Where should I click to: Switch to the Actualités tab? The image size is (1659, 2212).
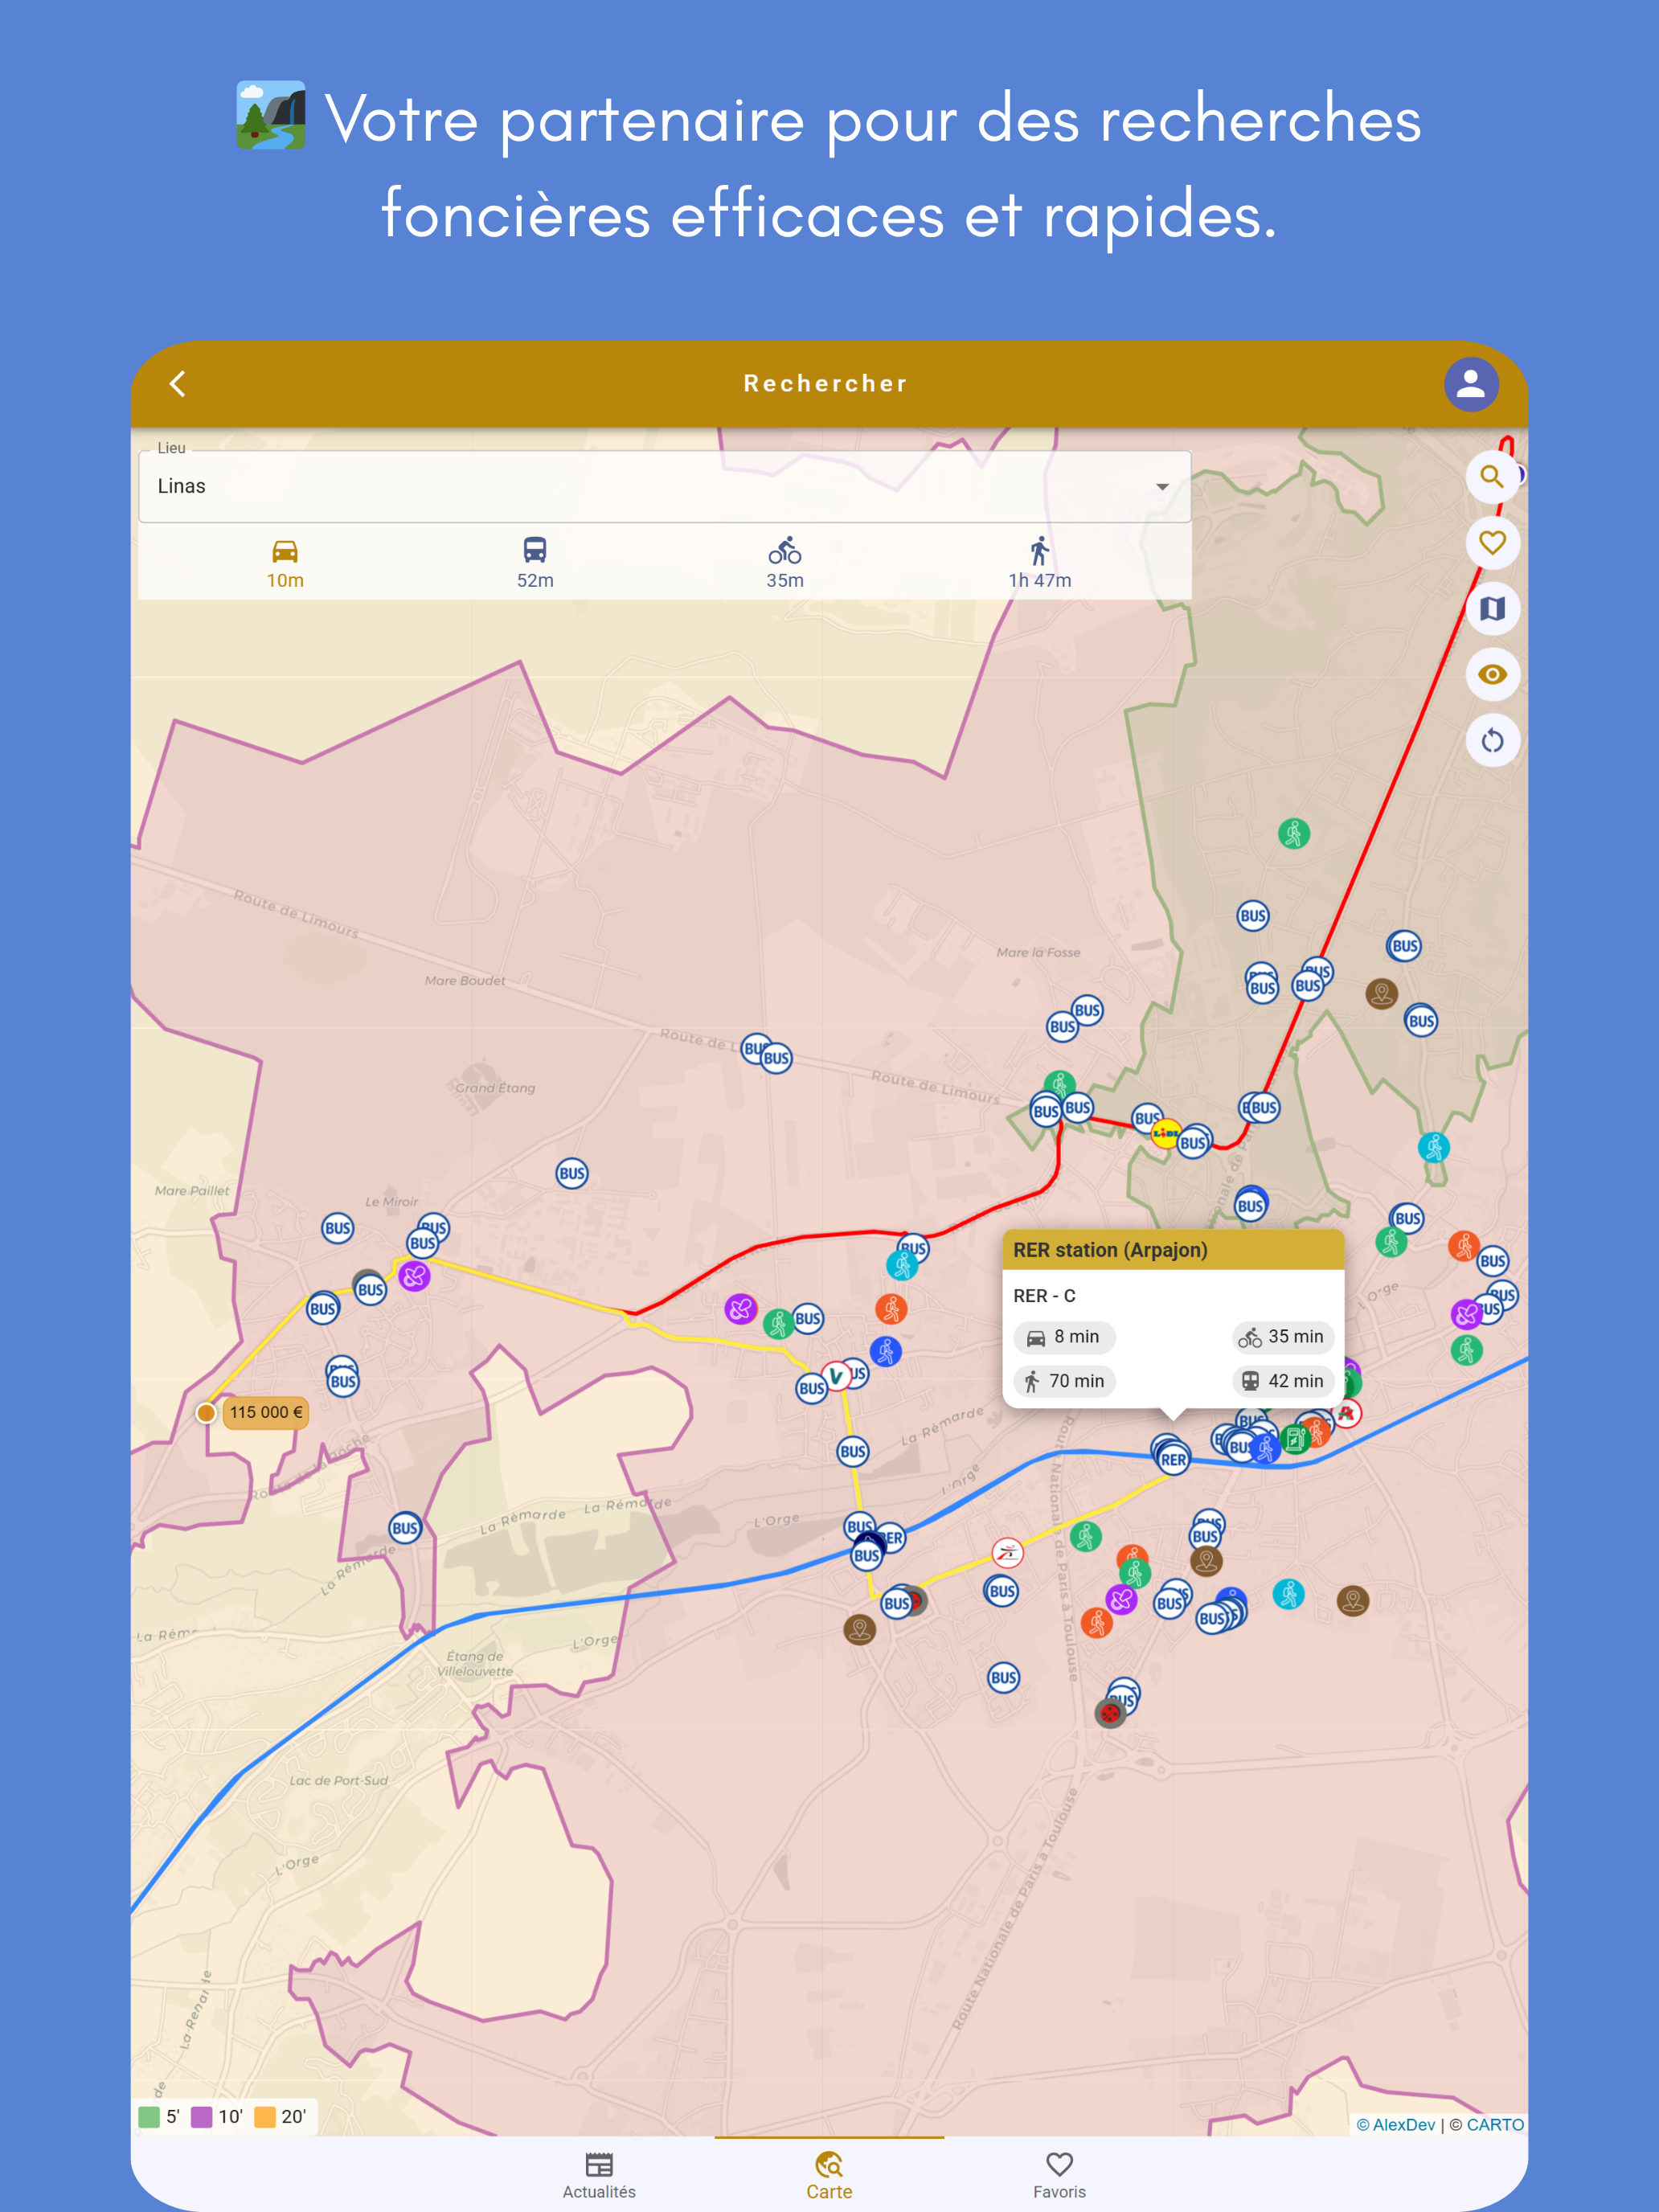tap(599, 2175)
